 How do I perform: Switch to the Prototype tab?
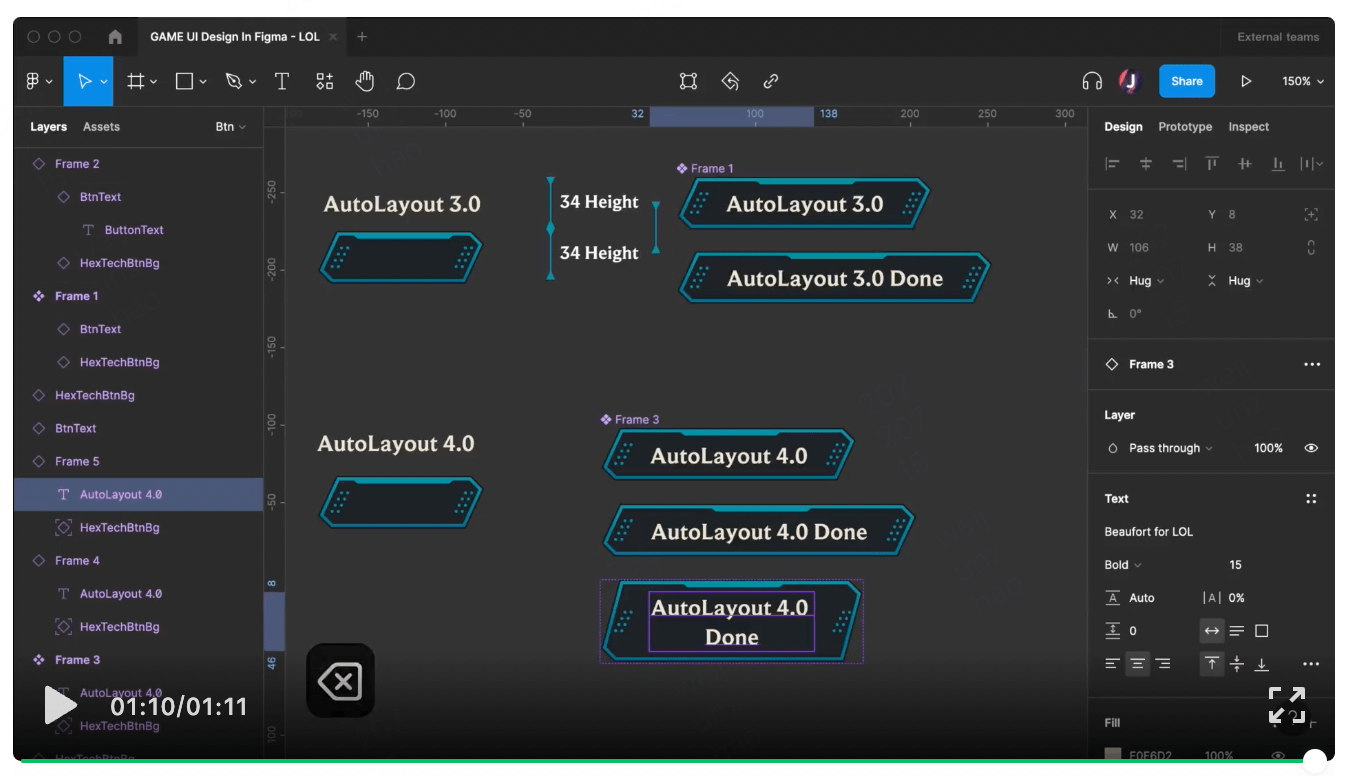click(1185, 127)
